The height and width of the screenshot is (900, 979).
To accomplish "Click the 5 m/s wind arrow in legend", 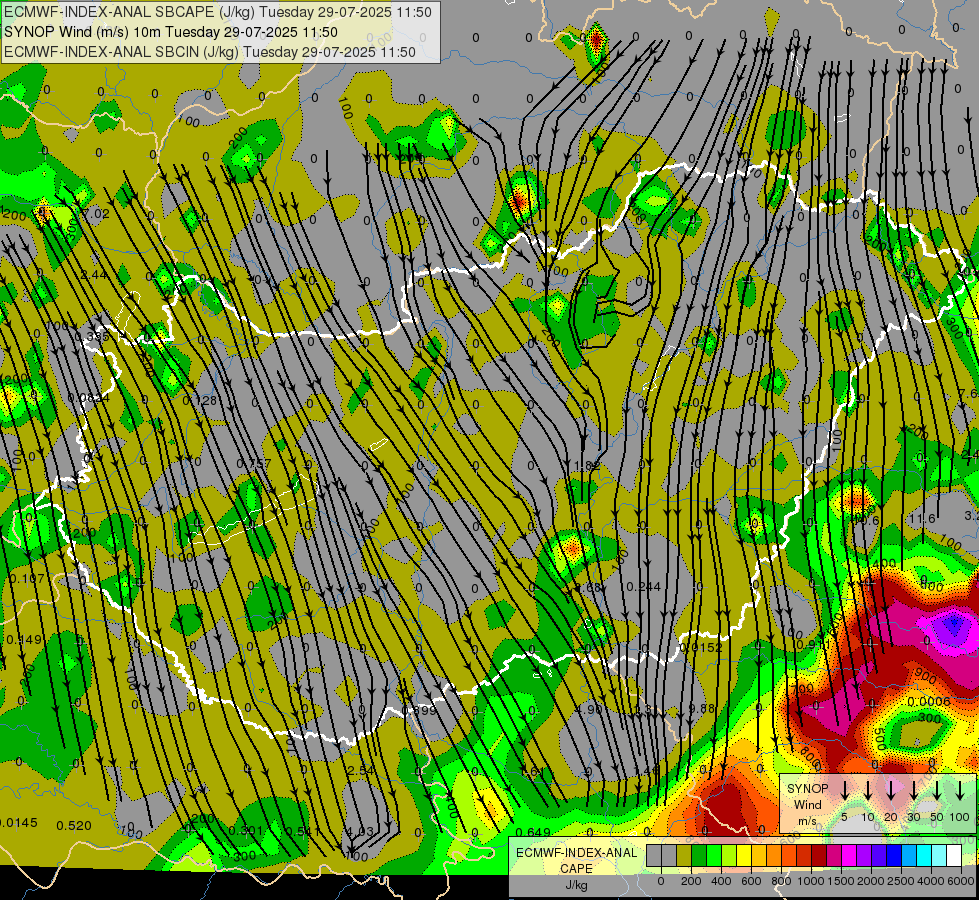I will coord(844,791).
